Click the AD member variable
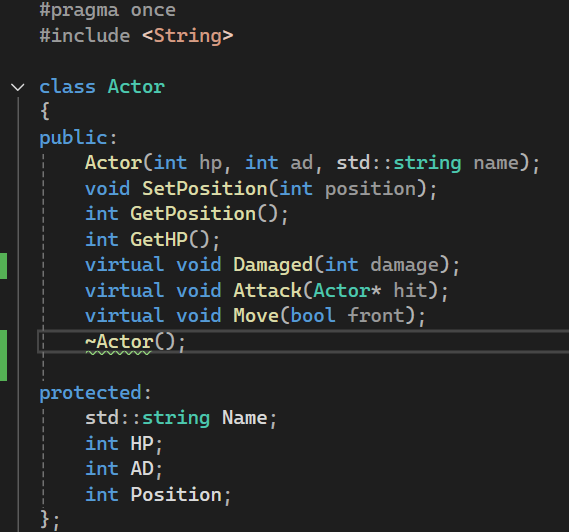 [x=142, y=468]
